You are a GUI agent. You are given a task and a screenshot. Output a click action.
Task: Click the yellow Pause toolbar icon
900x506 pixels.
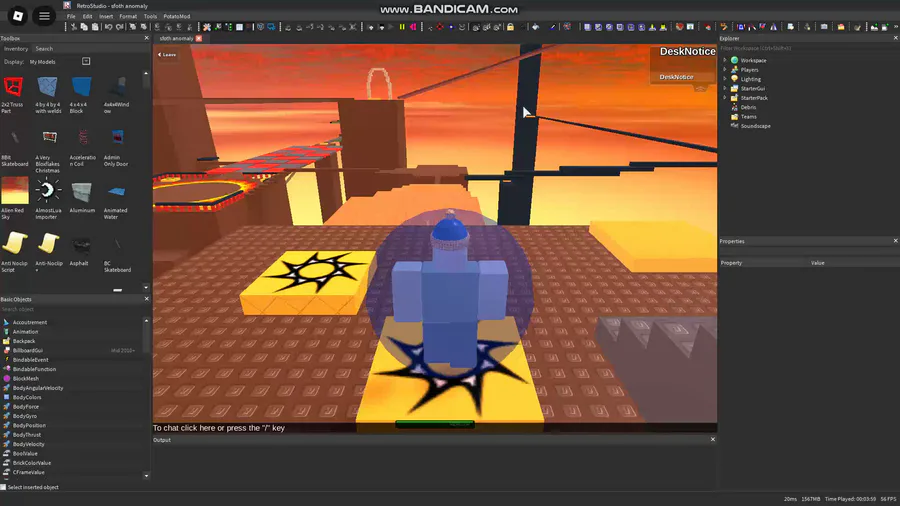402,27
